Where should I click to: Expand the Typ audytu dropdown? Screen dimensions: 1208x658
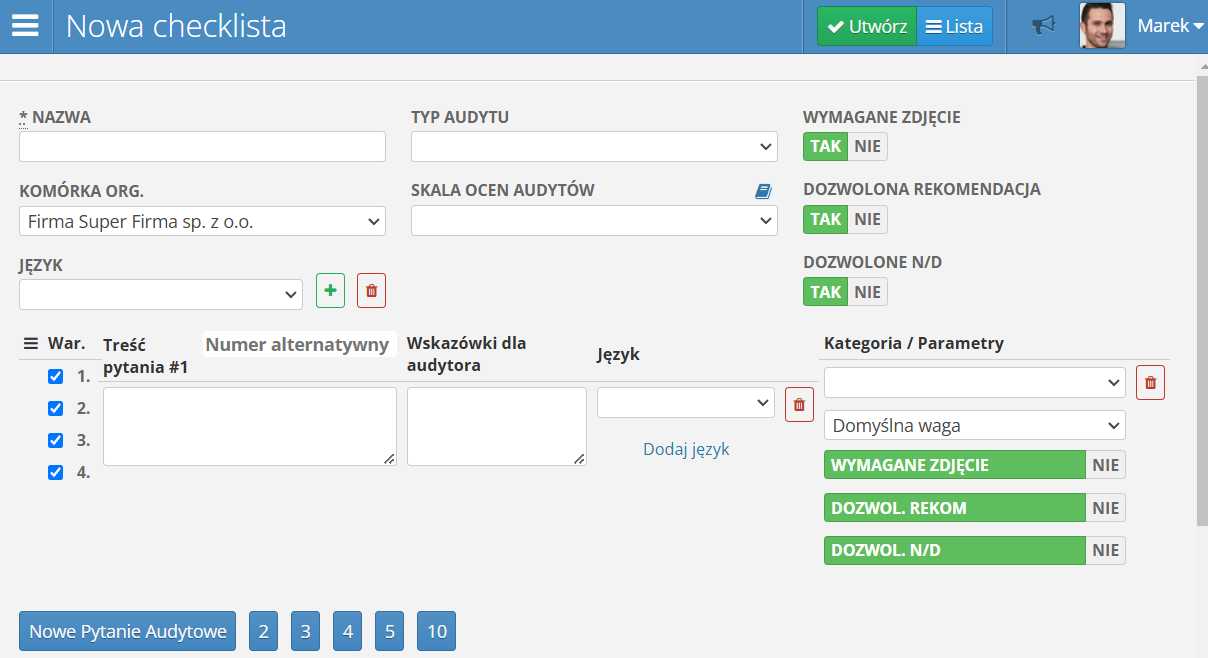[594, 147]
